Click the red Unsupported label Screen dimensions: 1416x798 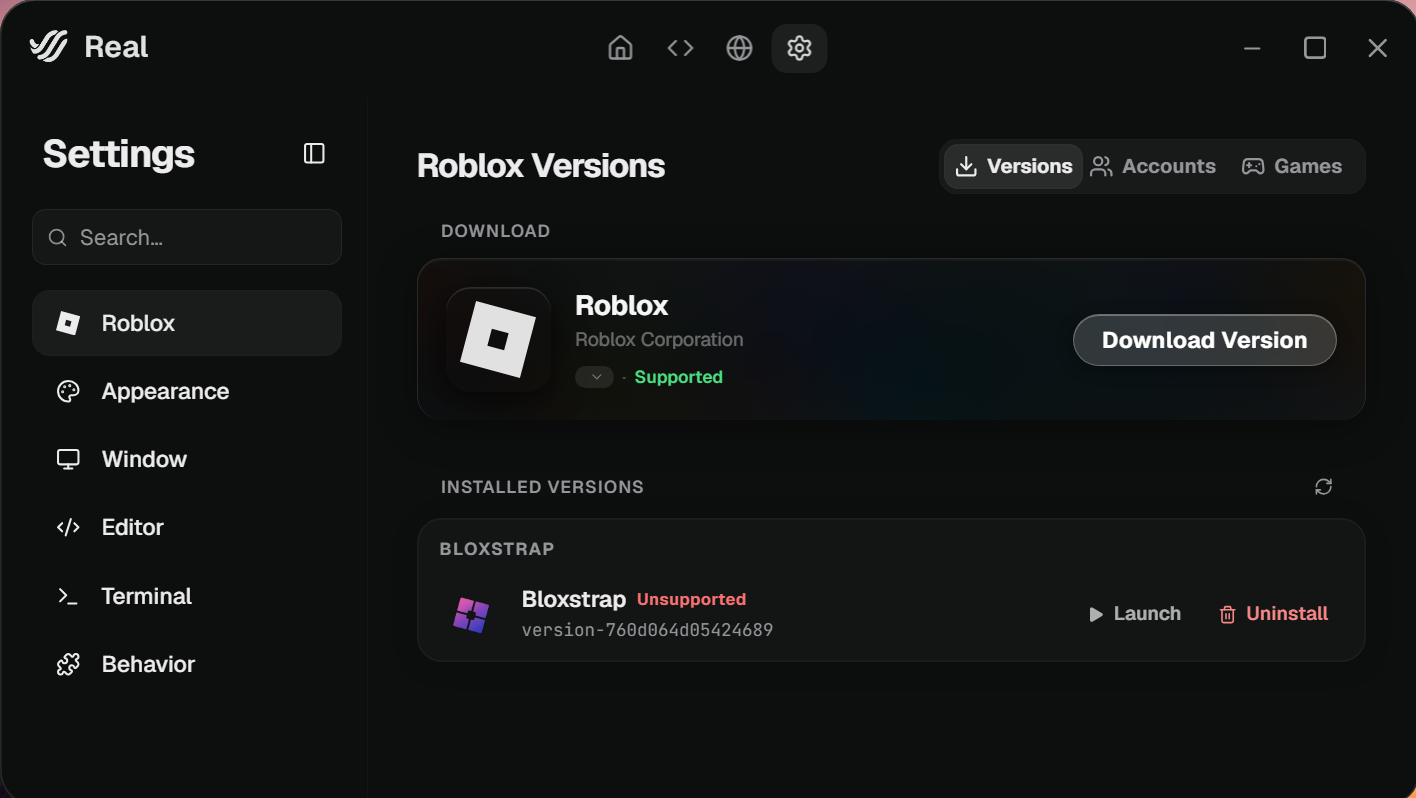tap(691, 599)
